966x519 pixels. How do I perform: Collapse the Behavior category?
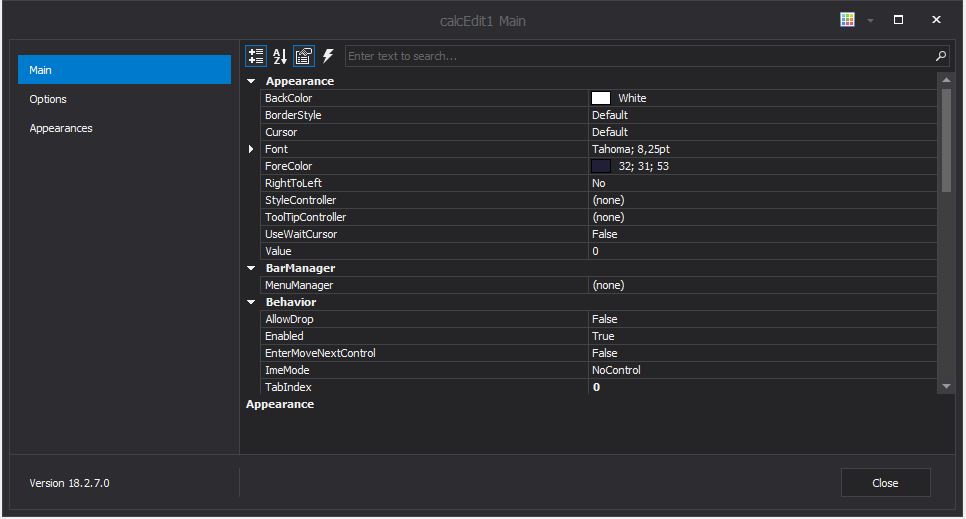pyautogui.click(x=251, y=302)
